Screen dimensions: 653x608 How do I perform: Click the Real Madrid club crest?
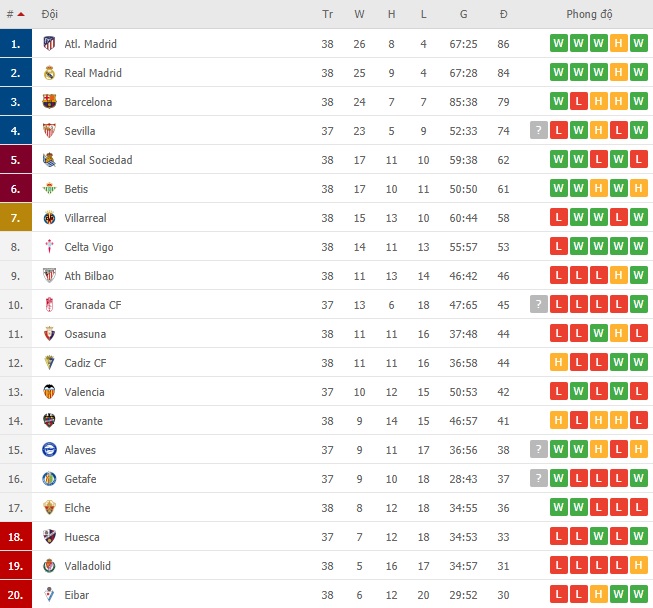pyautogui.click(x=49, y=72)
